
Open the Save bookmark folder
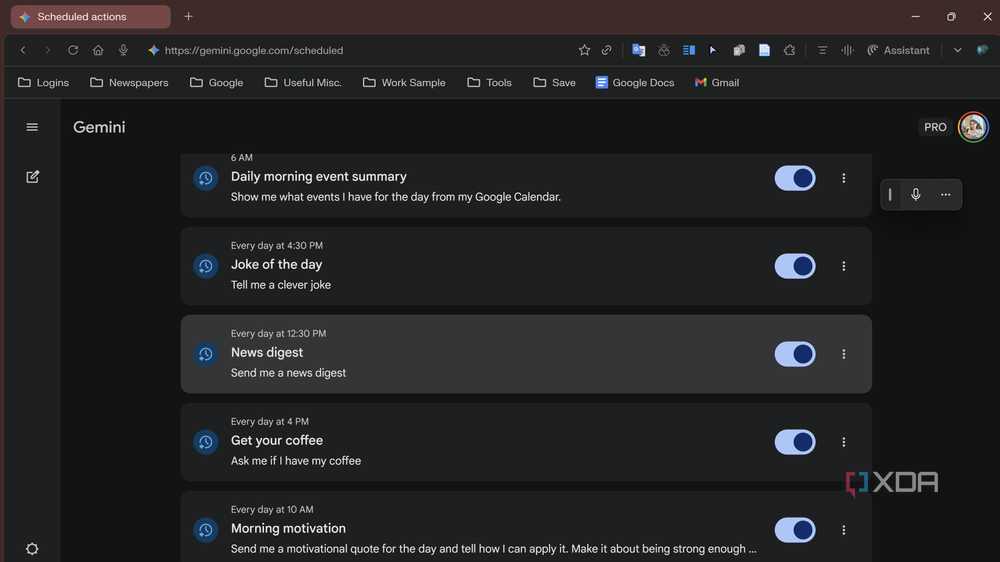pos(554,82)
